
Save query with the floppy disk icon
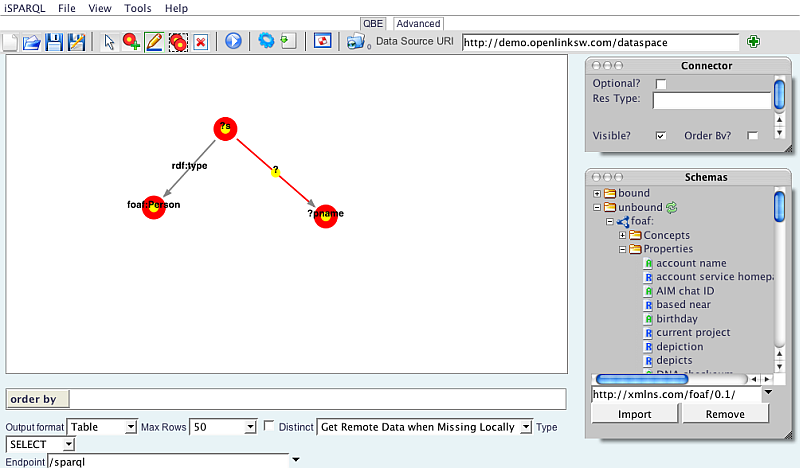tap(54, 42)
